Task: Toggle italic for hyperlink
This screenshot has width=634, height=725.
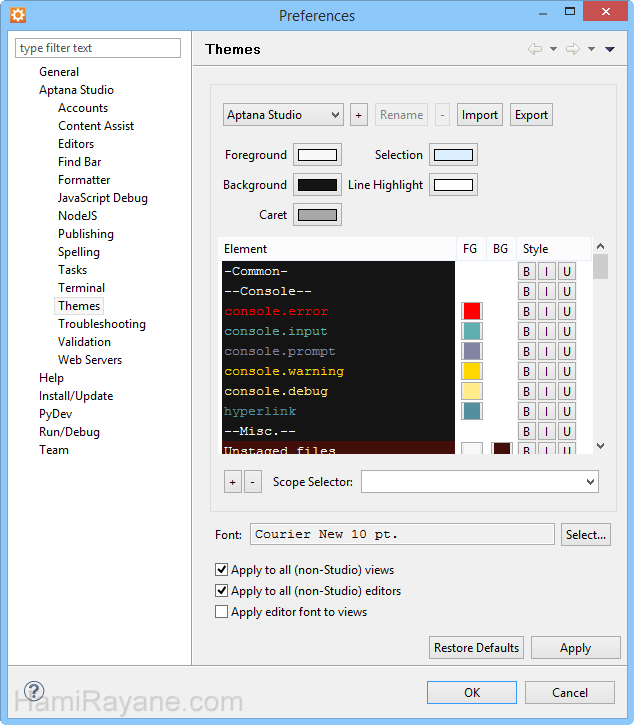Action: tap(546, 411)
